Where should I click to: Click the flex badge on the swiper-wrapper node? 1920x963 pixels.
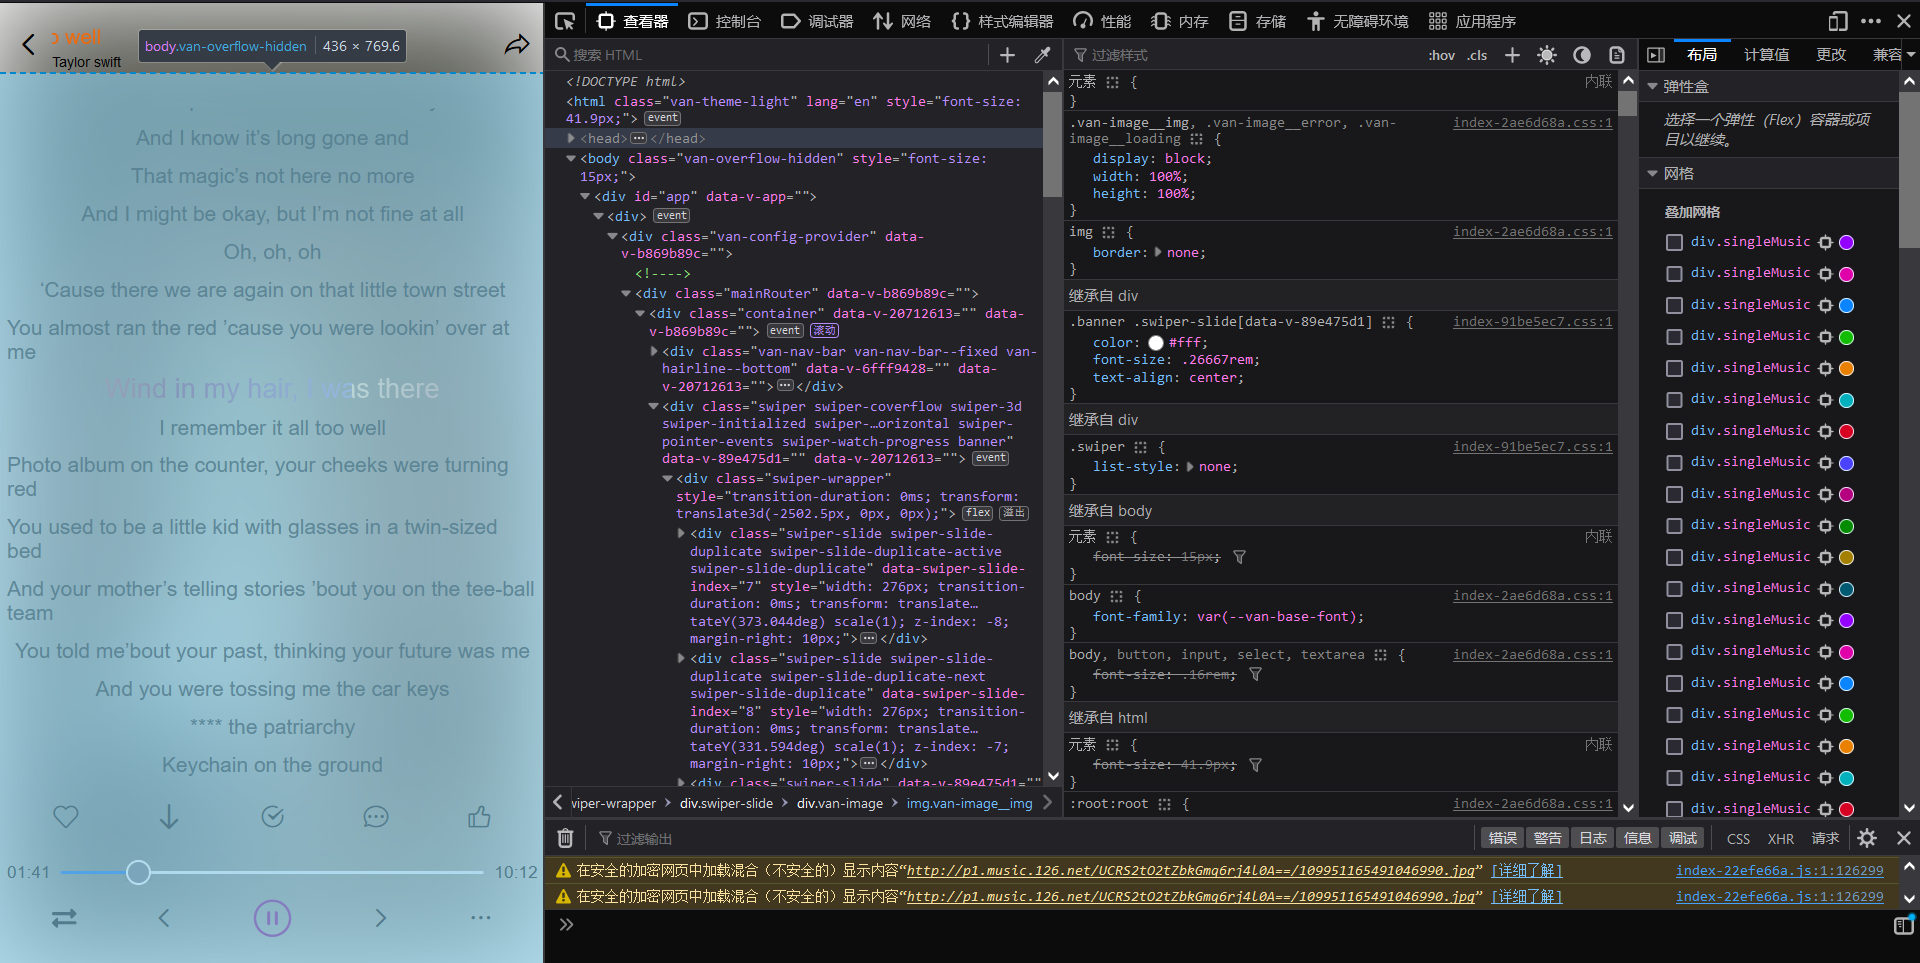977,513
